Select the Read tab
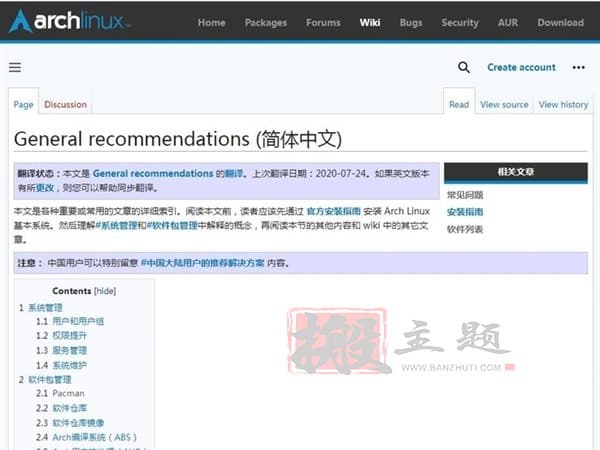The image size is (600, 450). coord(459,104)
